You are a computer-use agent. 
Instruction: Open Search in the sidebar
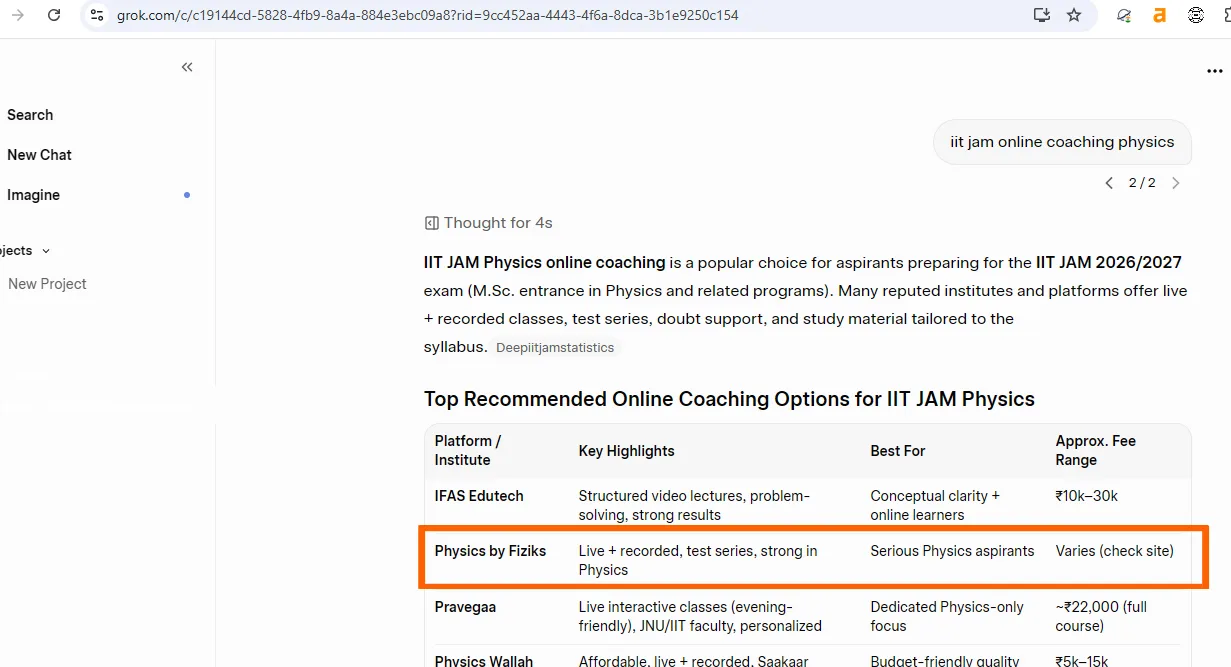[x=30, y=115]
